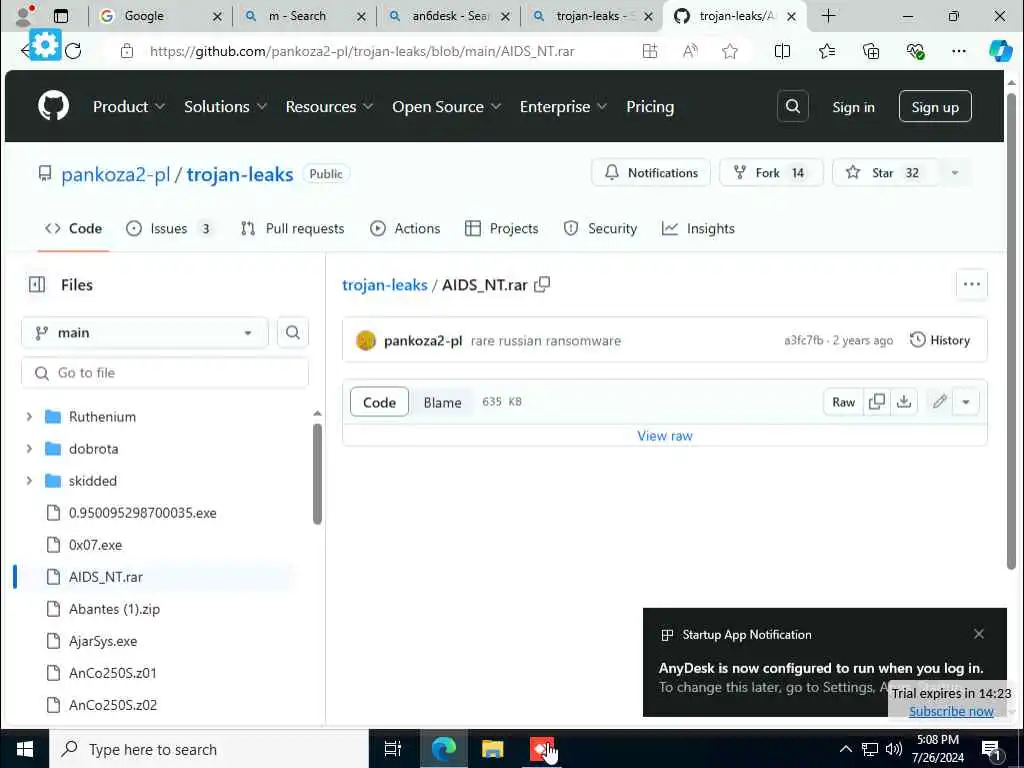Copy raw file contents icon
Screen dimensions: 1024x768
[x=877, y=402]
